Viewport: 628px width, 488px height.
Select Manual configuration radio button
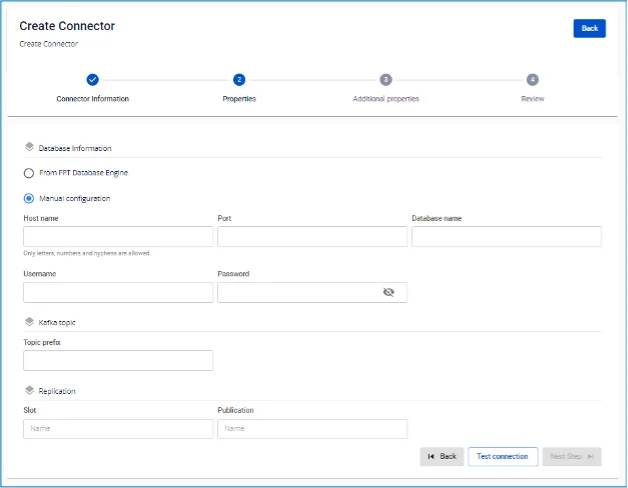point(29,198)
